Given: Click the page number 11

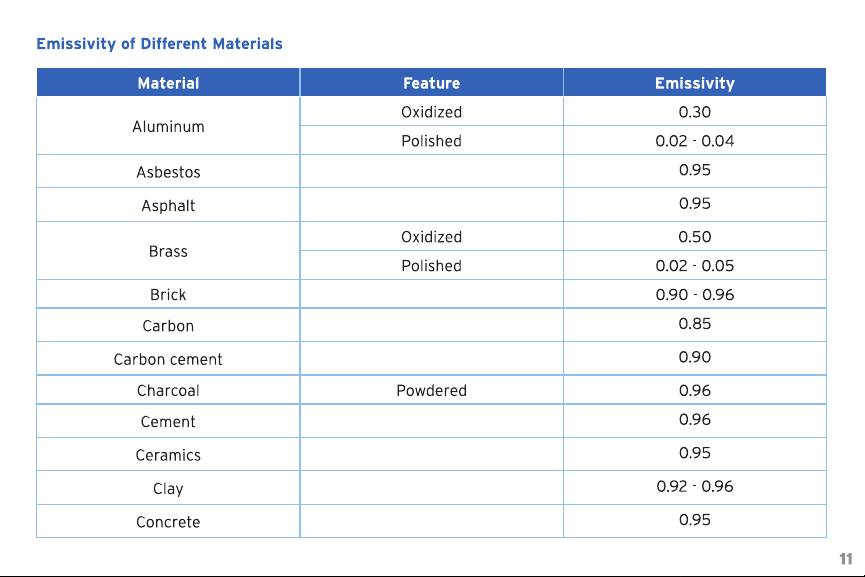Looking at the screenshot, I should point(846,559).
